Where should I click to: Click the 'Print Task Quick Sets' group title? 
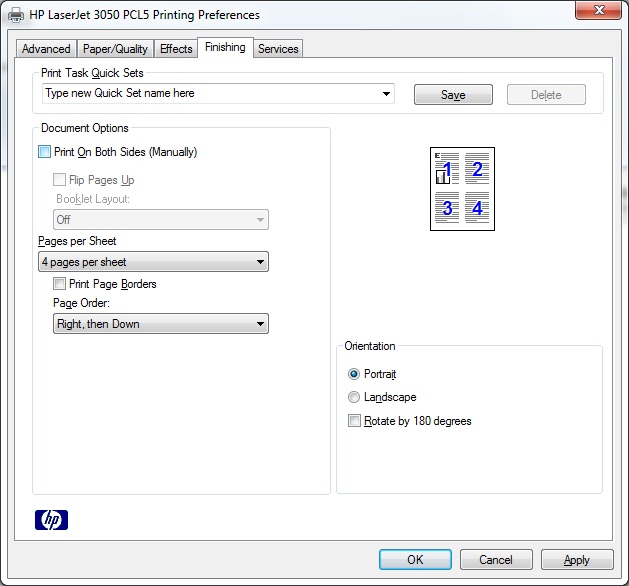[x=92, y=73]
